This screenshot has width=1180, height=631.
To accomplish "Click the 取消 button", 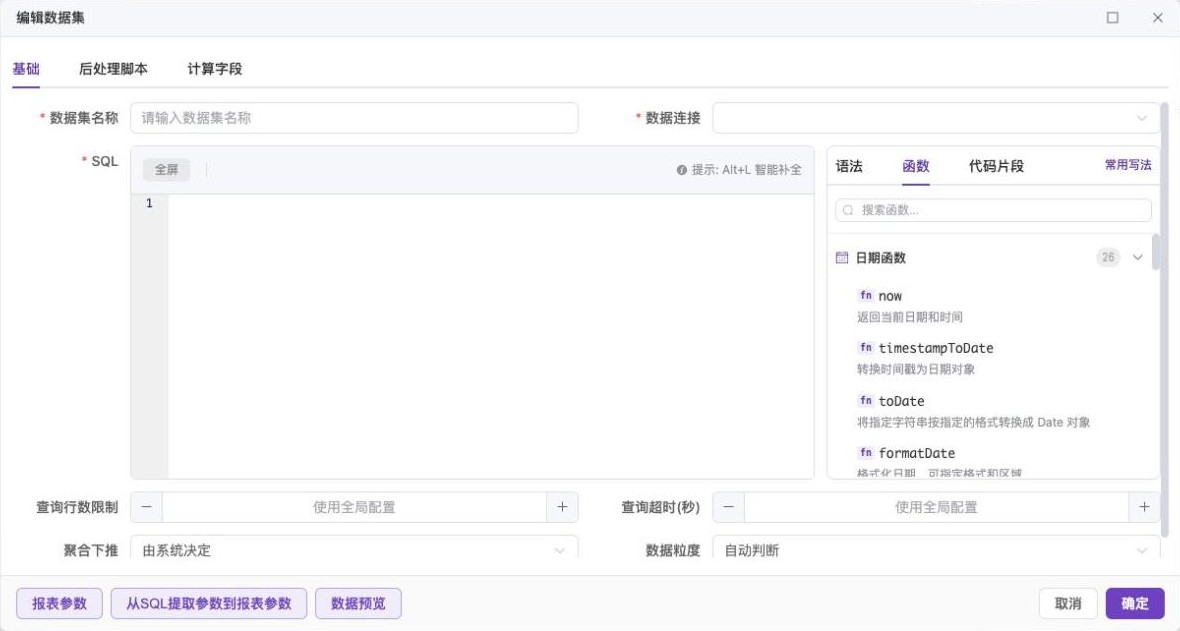I will [x=1068, y=603].
